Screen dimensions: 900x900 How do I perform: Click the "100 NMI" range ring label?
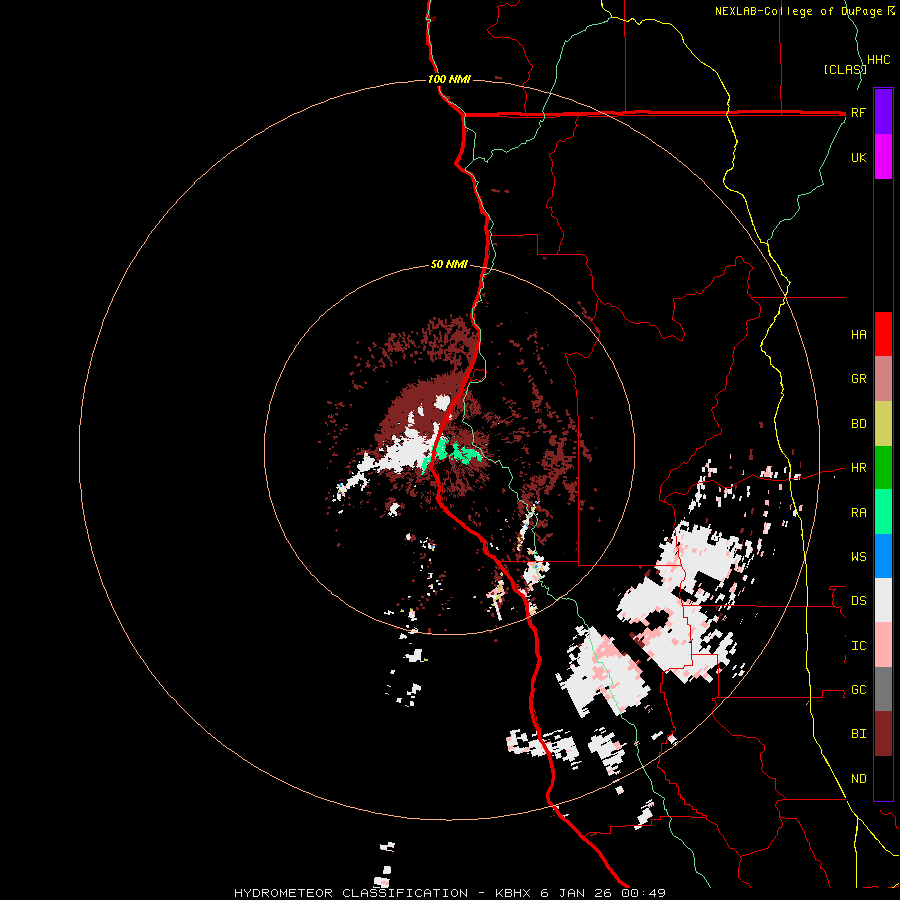click(x=449, y=79)
